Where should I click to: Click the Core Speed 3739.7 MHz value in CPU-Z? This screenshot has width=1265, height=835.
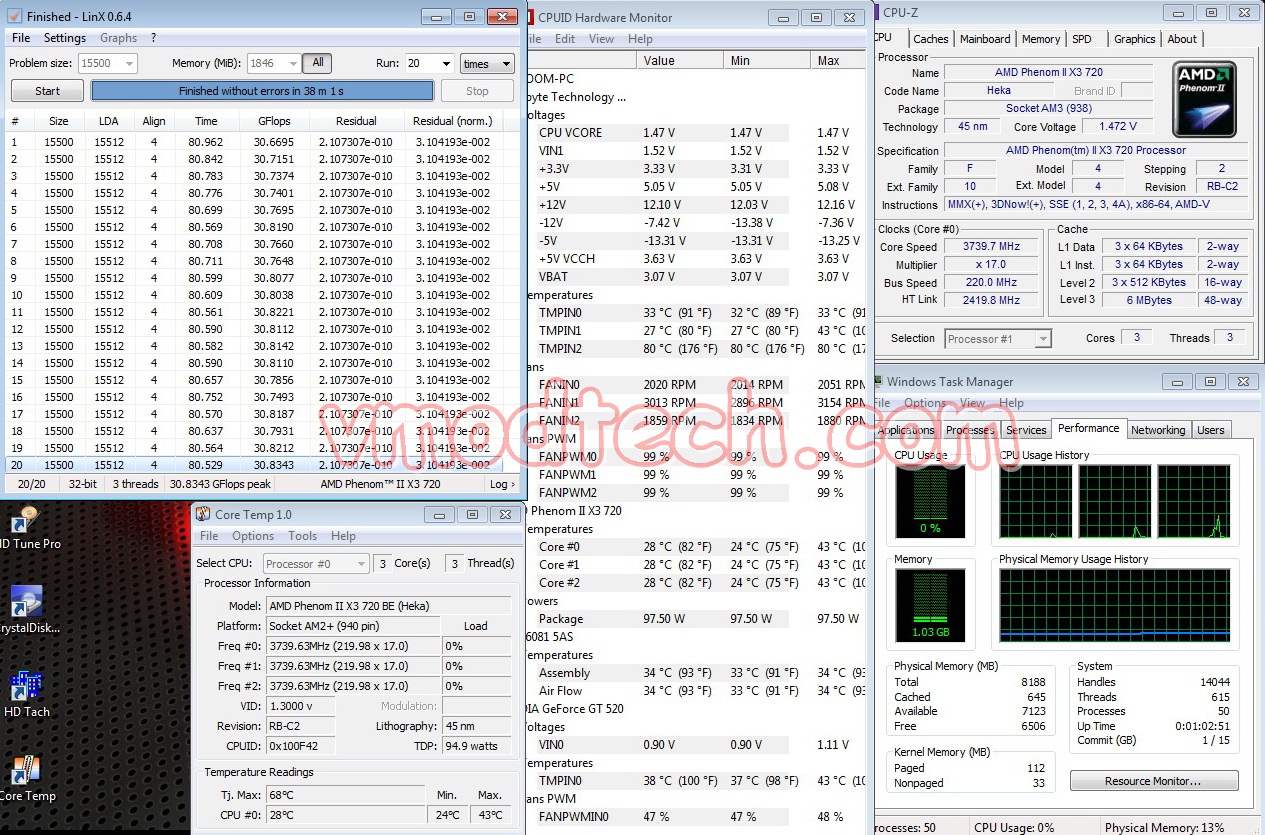tap(992, 247)
